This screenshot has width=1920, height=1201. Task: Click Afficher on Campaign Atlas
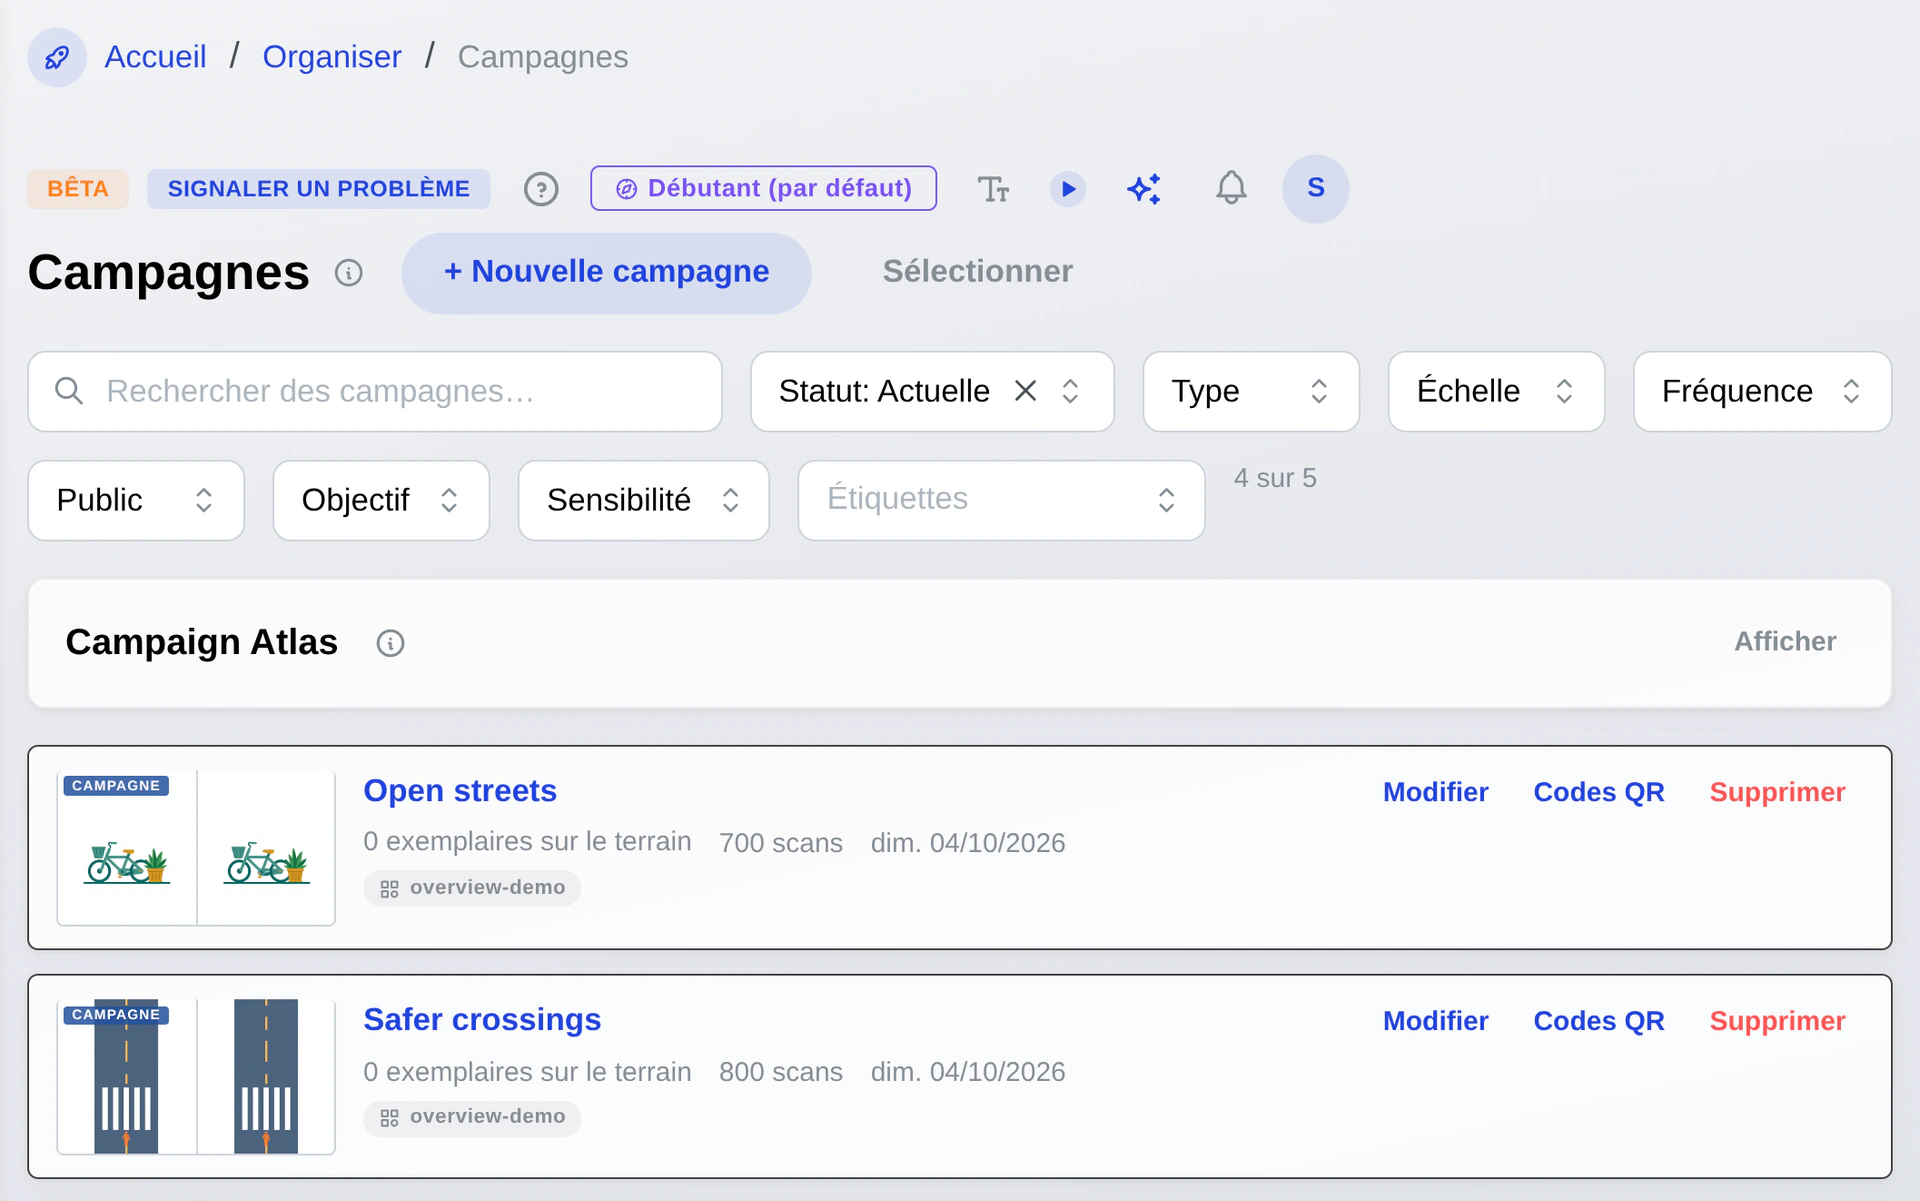click(1784, 642)
